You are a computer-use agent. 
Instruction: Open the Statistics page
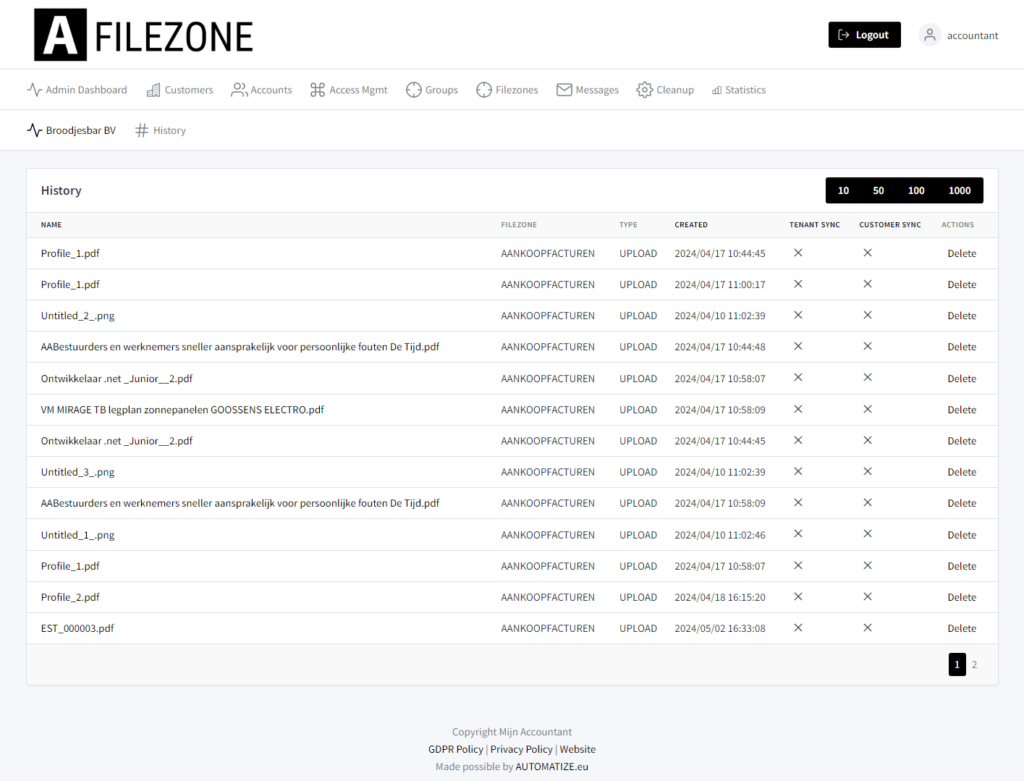[739, 90]
